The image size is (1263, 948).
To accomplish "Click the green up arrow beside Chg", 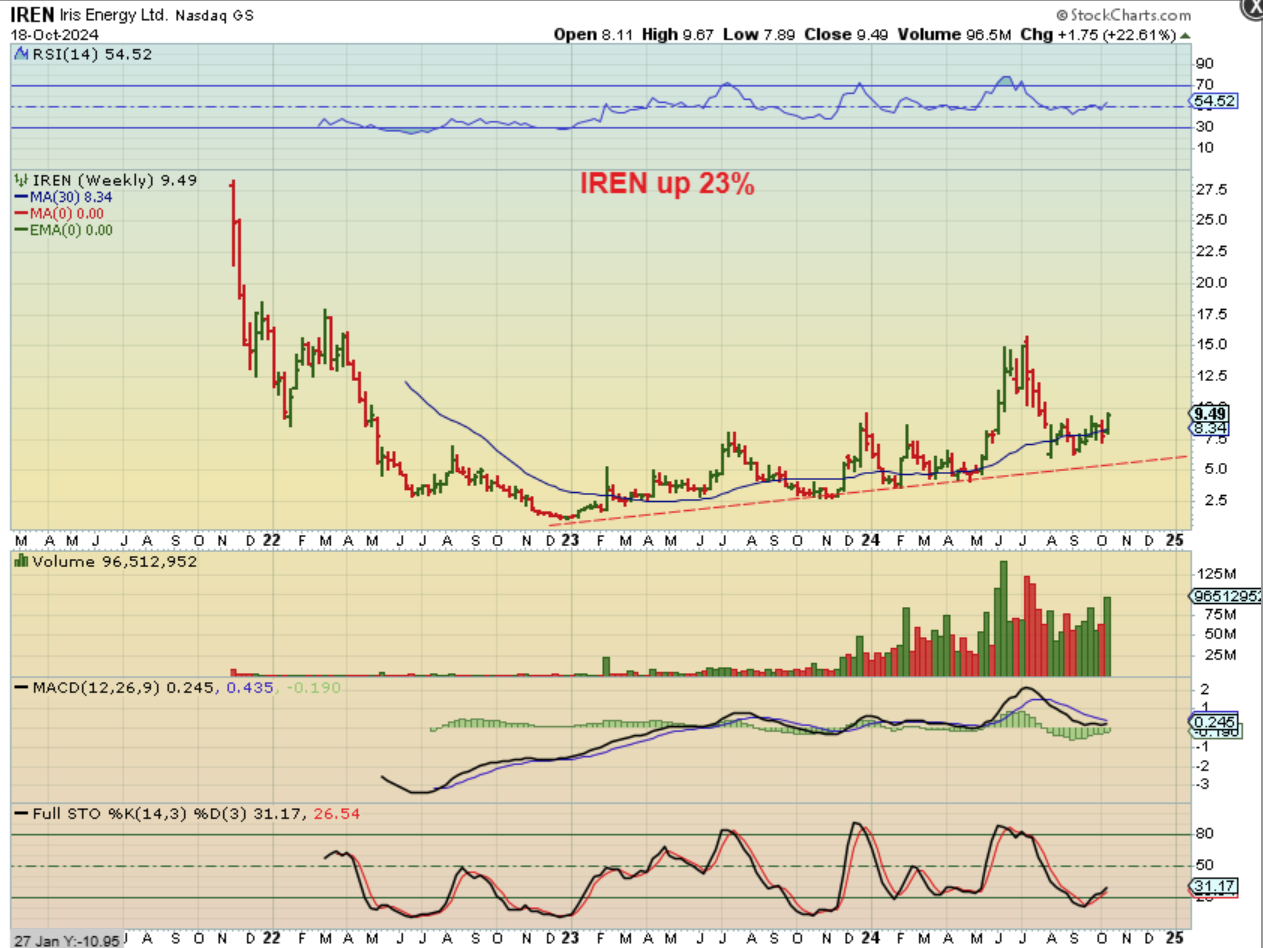I will [1186, 34].
